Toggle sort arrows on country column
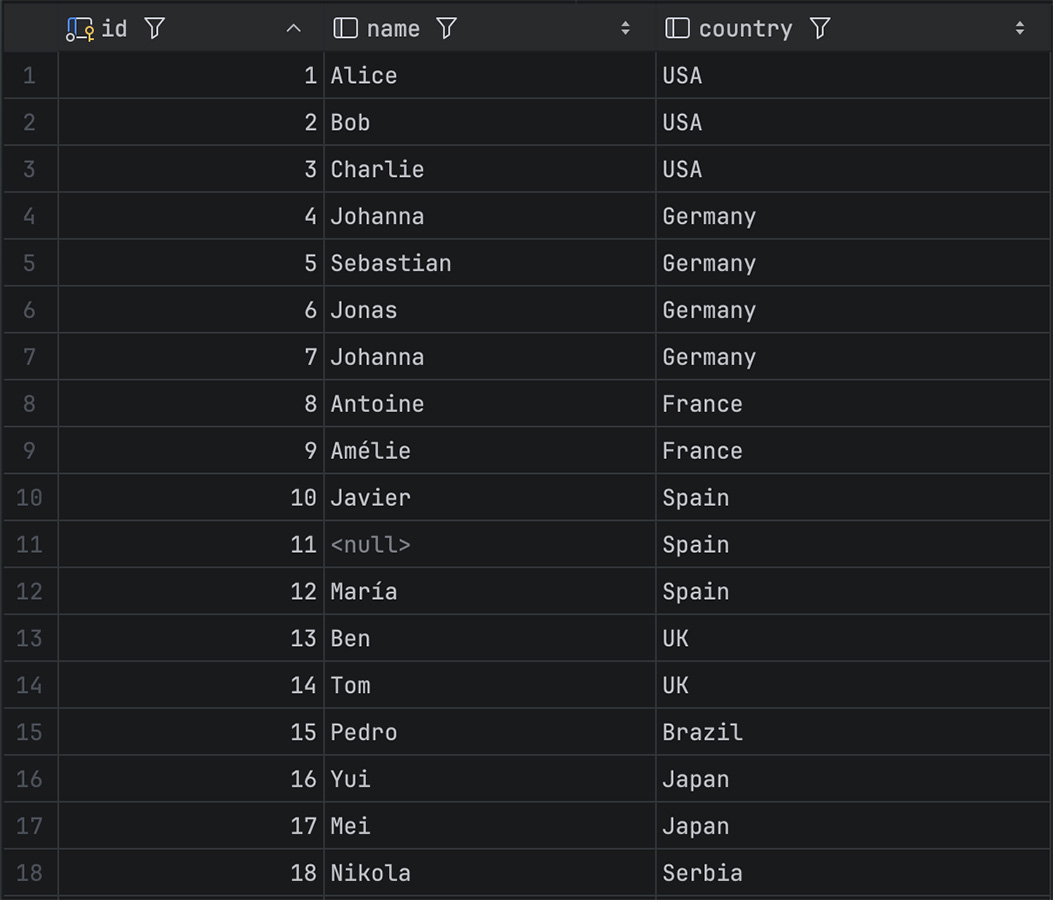Image resolution: width=1053 pixels, height=900 pixels. [x=1019, y=29]
